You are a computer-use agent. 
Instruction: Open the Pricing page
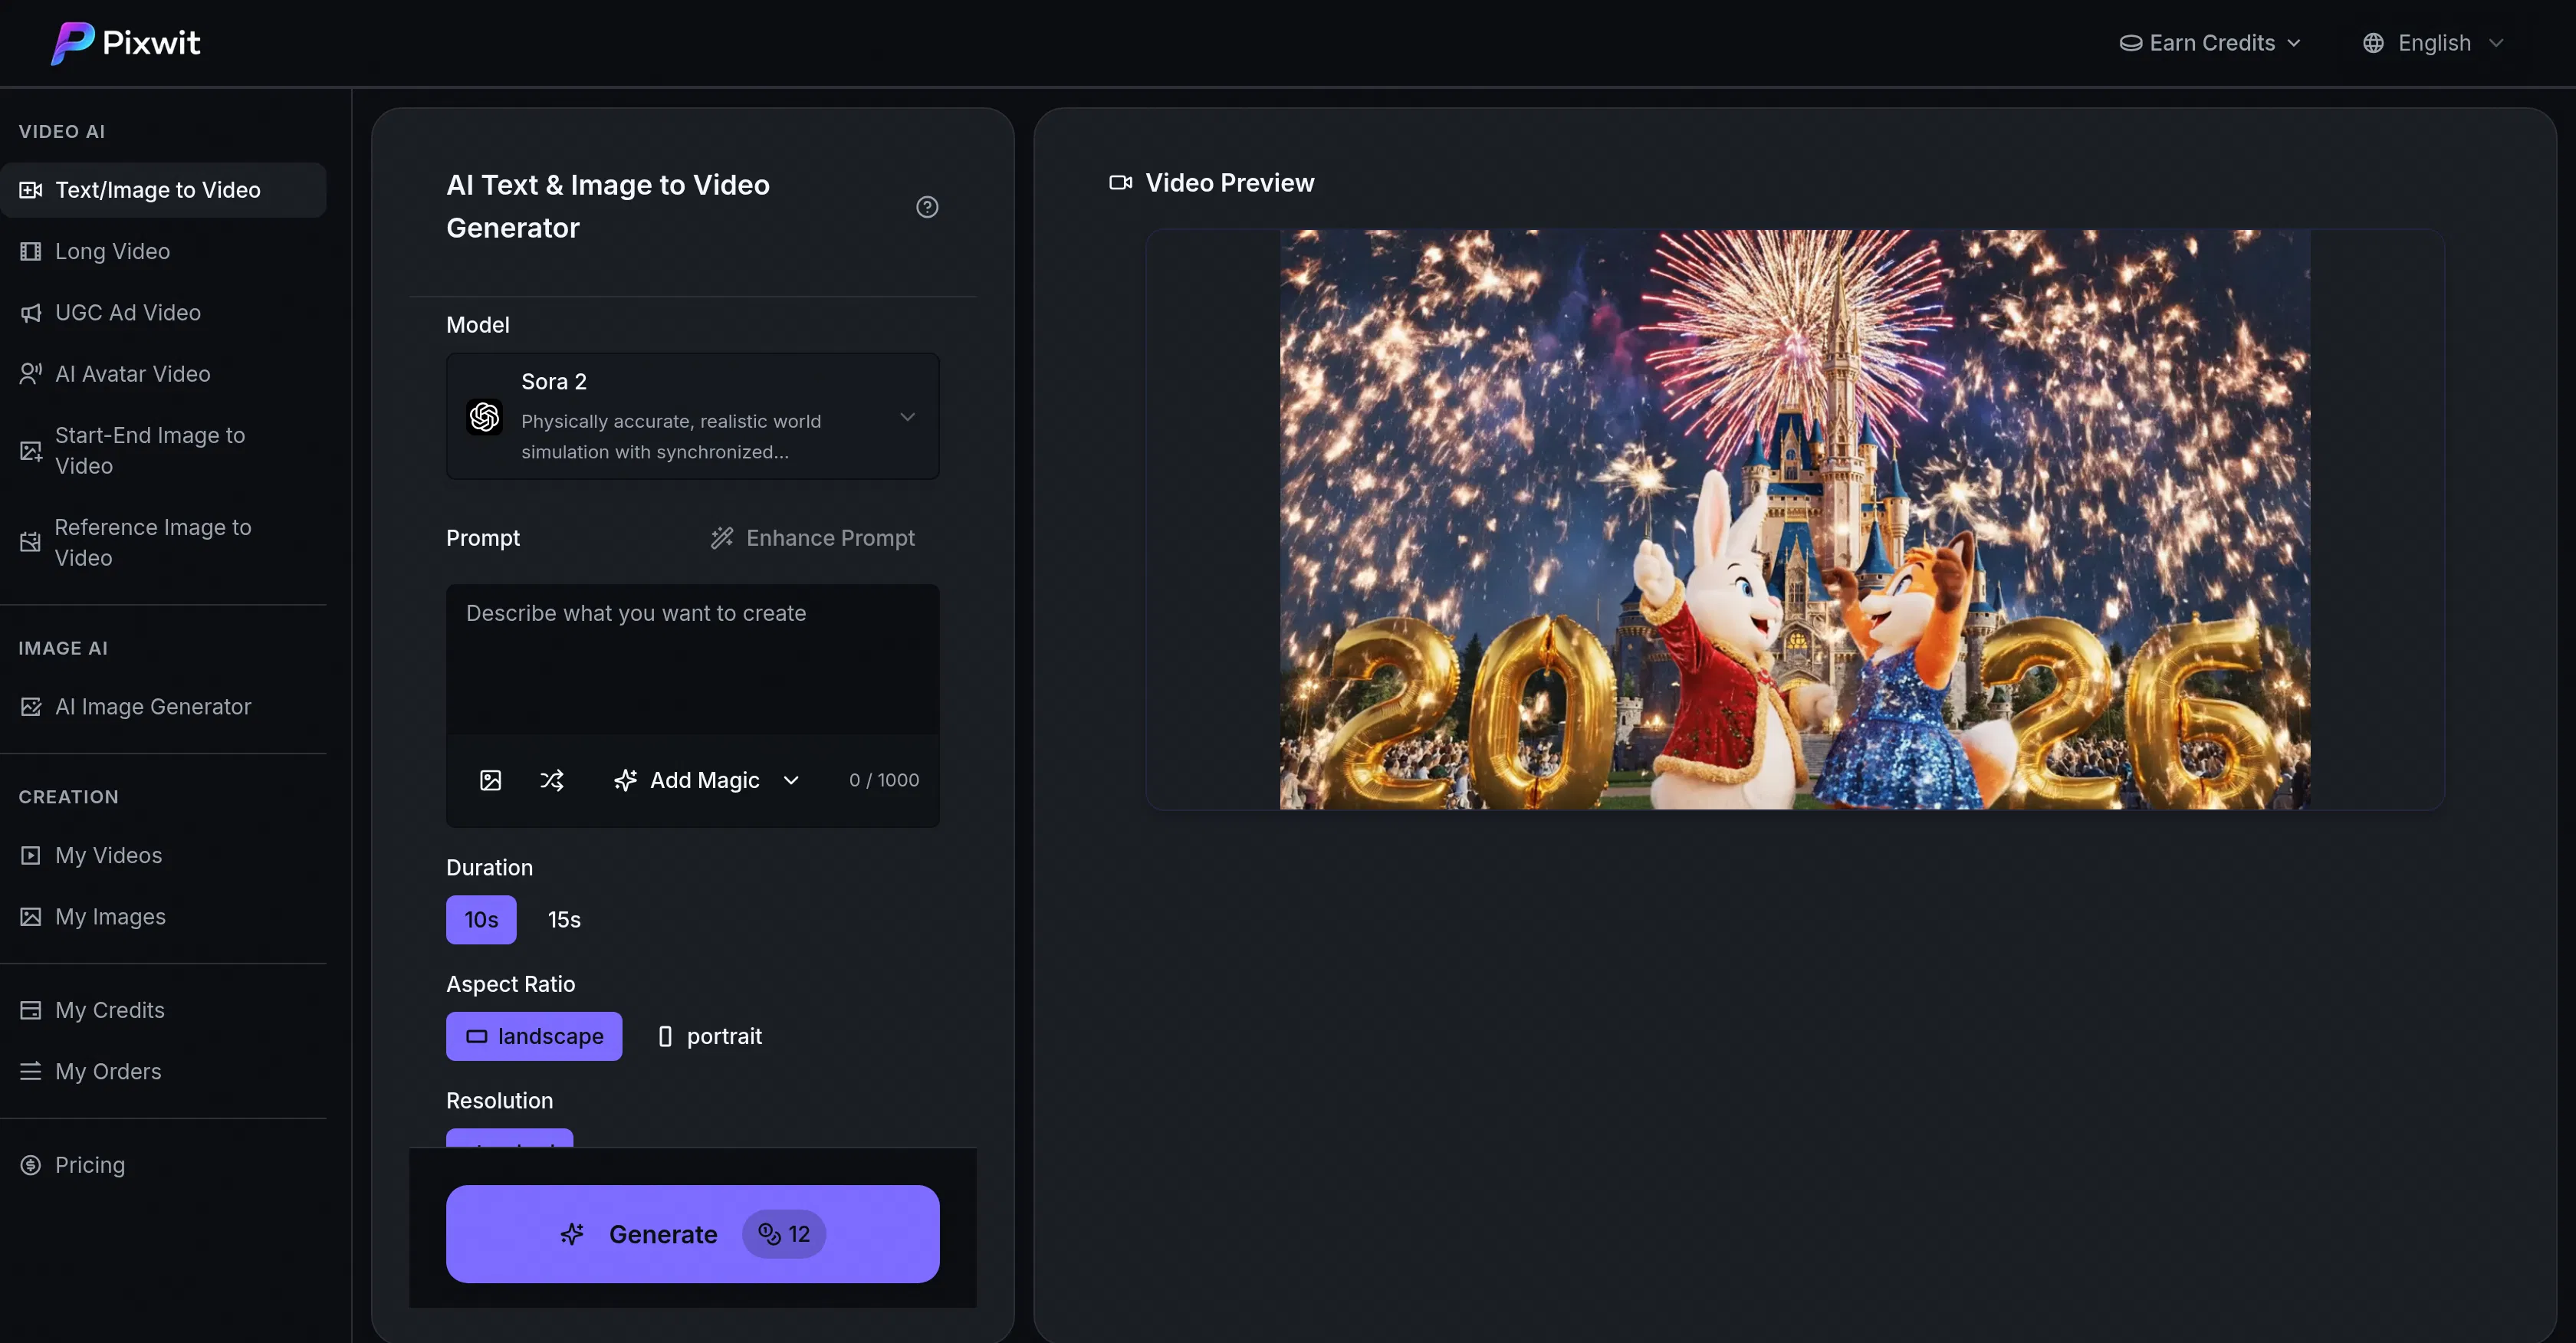[x=90, y=1164]
